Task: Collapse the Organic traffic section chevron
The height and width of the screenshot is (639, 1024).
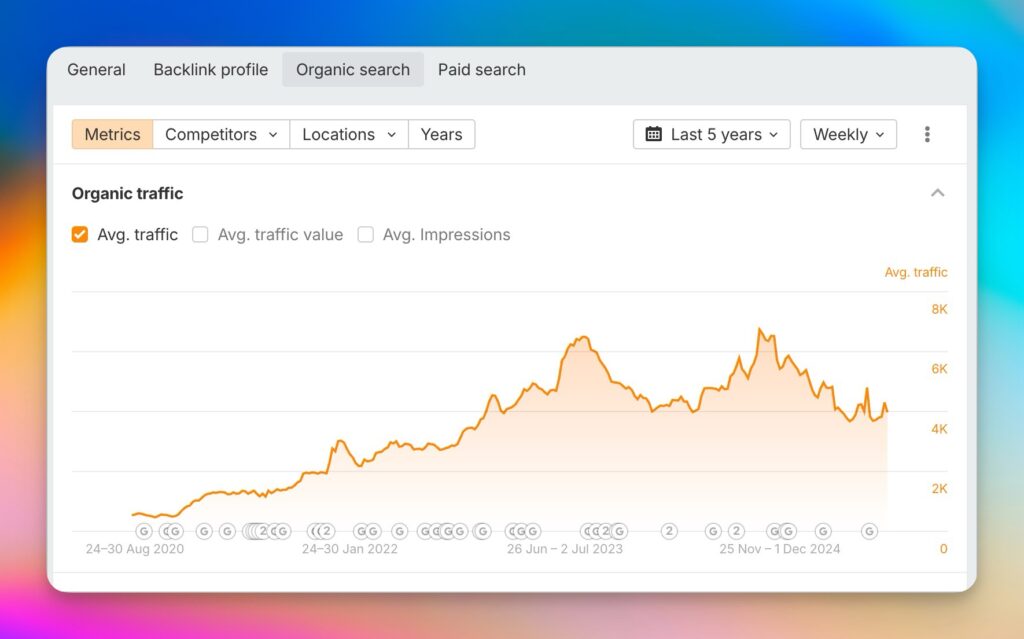Action: 937,193
